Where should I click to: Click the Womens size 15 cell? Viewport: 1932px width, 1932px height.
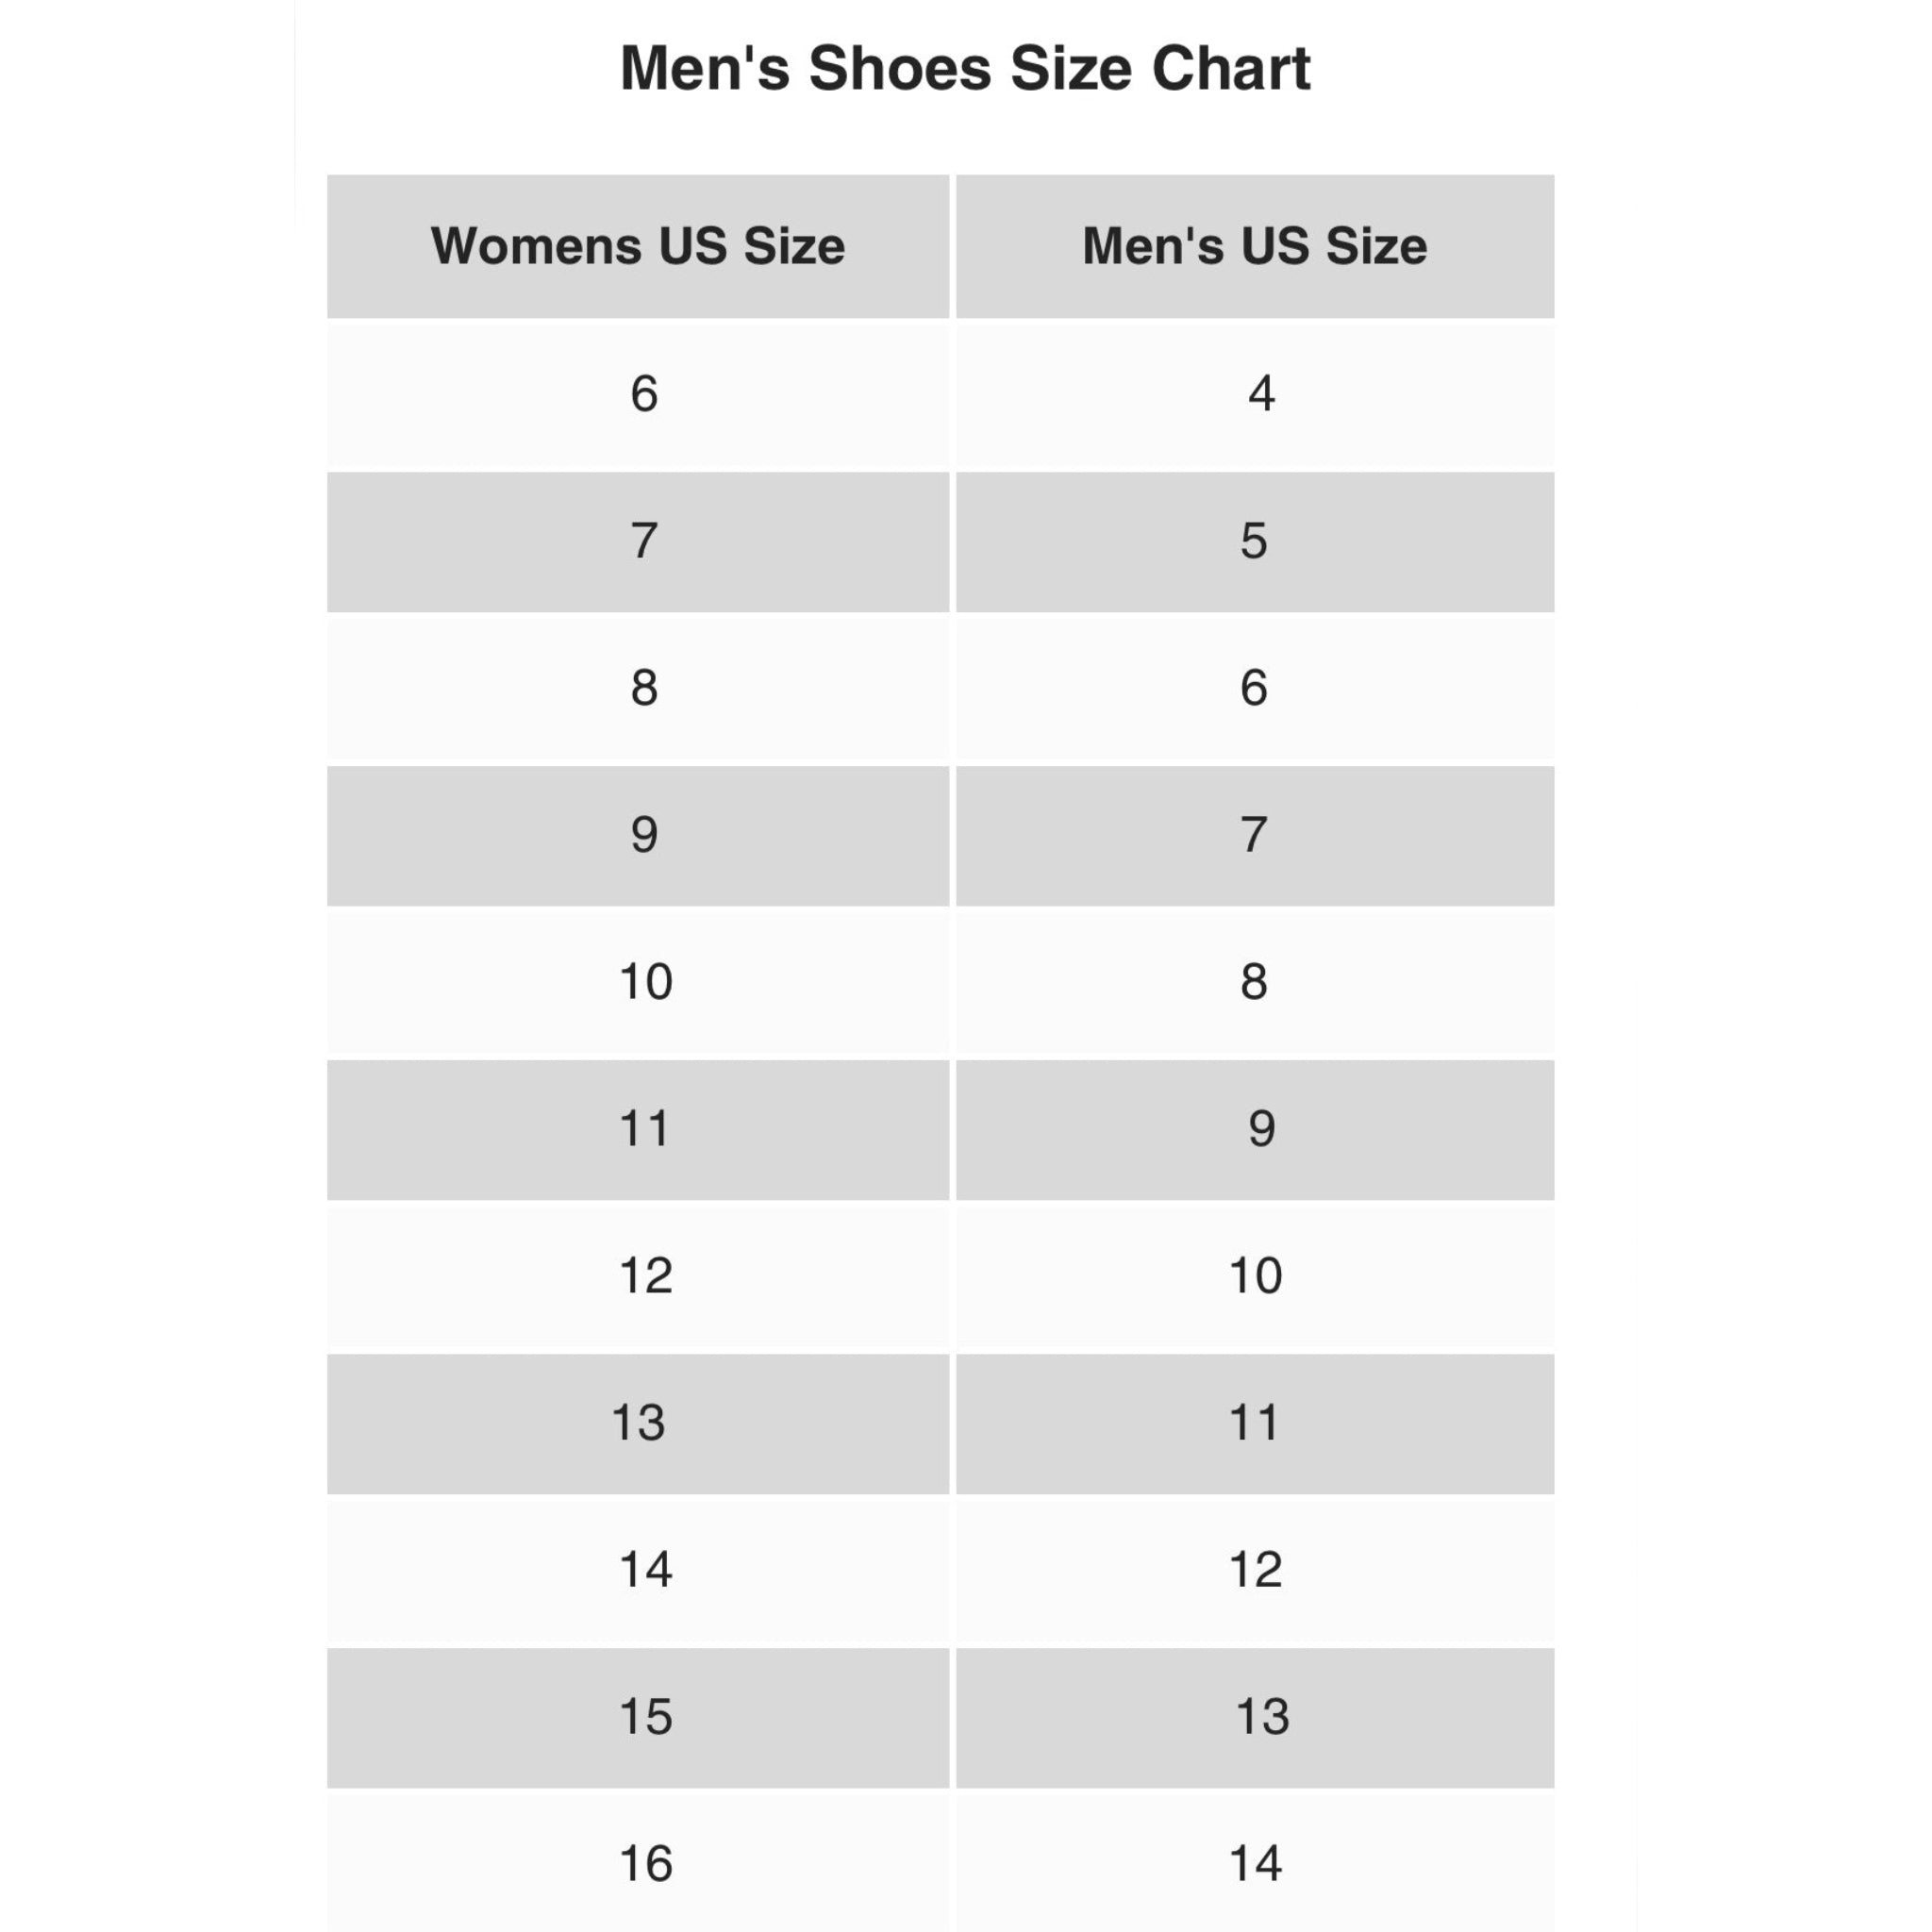coord(645,1717)
